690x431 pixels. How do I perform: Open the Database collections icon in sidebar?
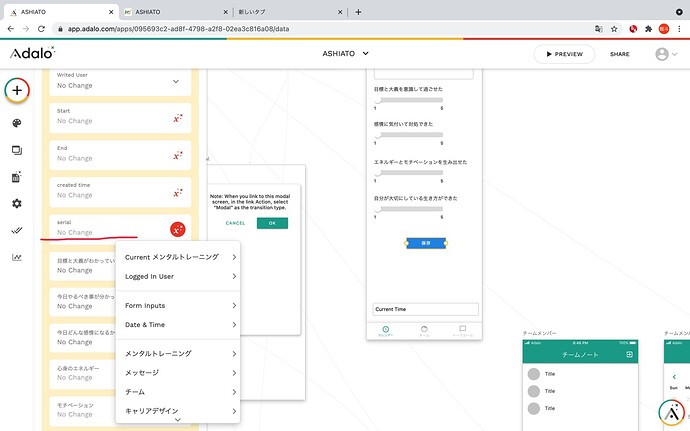(x=17, y=177)
